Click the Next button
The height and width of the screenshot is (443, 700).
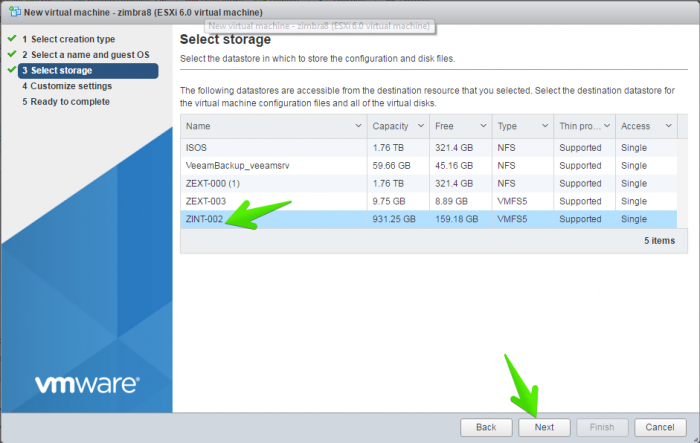point(544,427)
